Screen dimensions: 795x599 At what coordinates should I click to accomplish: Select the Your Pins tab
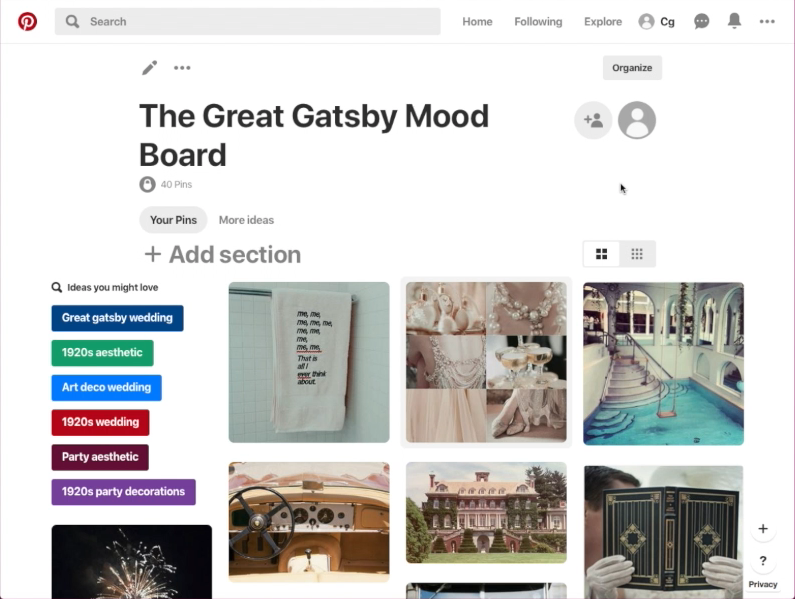pyautogui.click(x=173, y=220)
